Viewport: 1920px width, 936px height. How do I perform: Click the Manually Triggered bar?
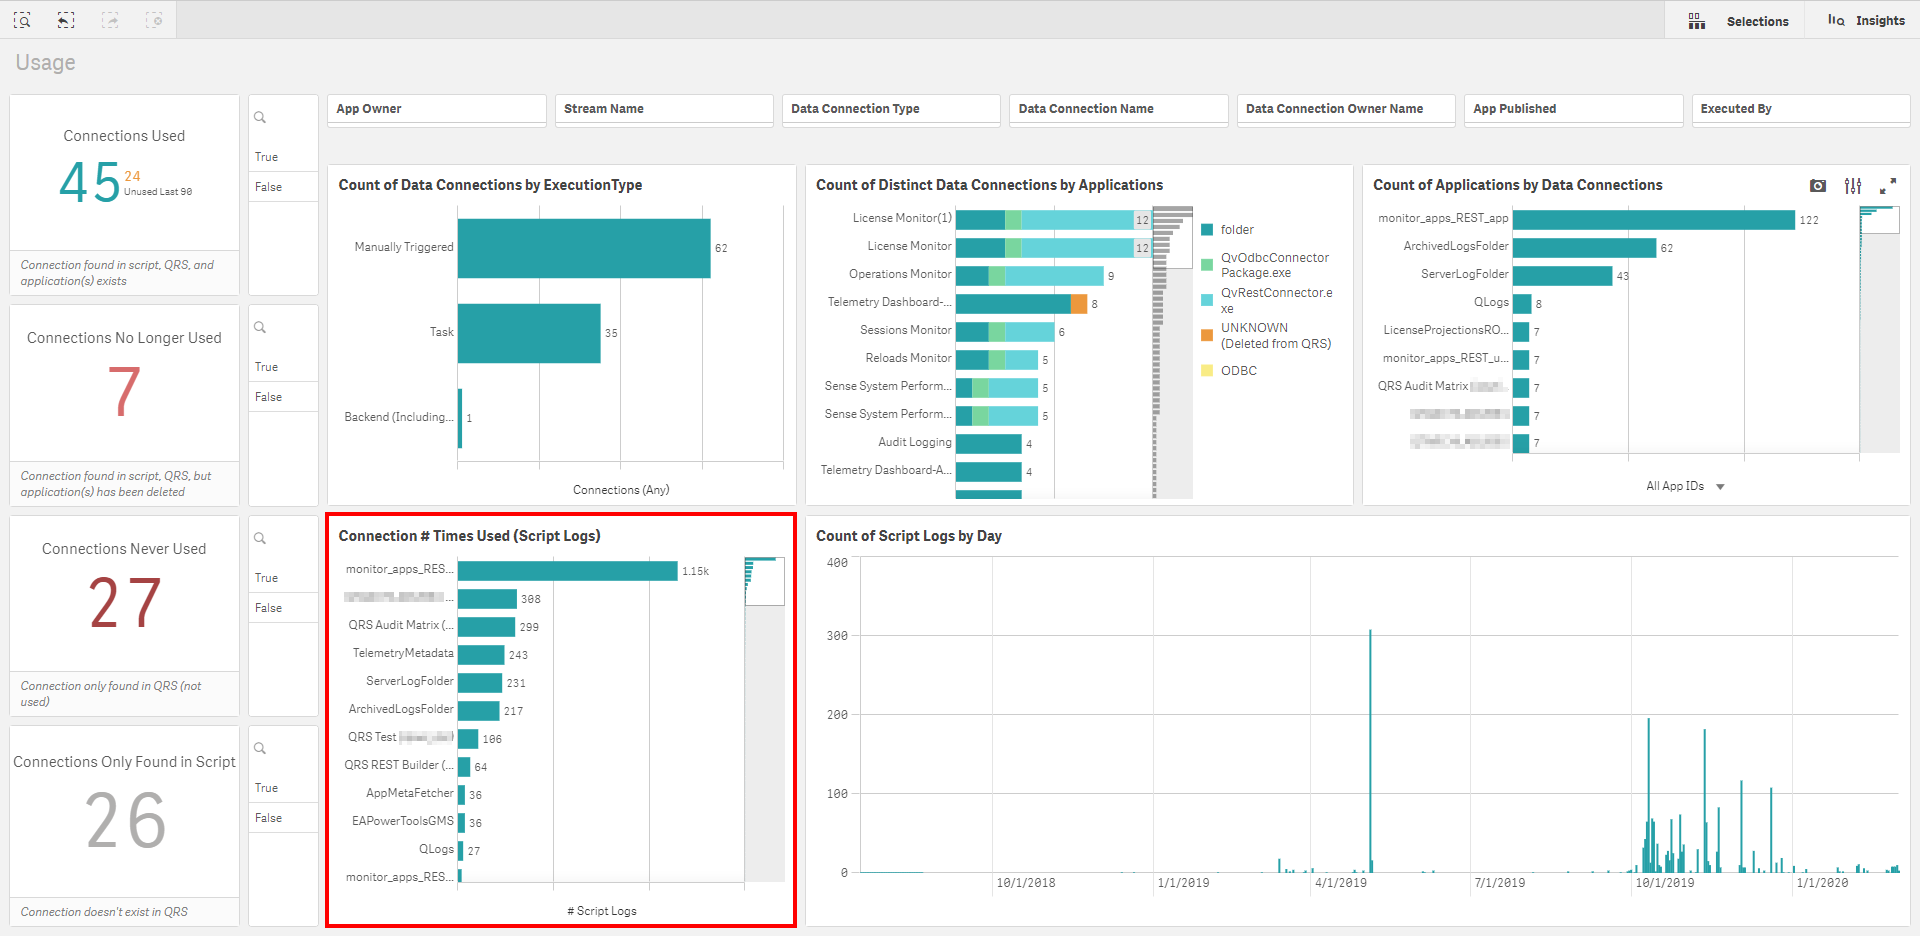[584, 248]
